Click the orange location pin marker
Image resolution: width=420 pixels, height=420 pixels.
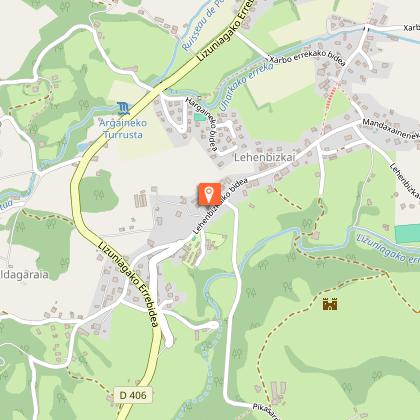(210, 194)
